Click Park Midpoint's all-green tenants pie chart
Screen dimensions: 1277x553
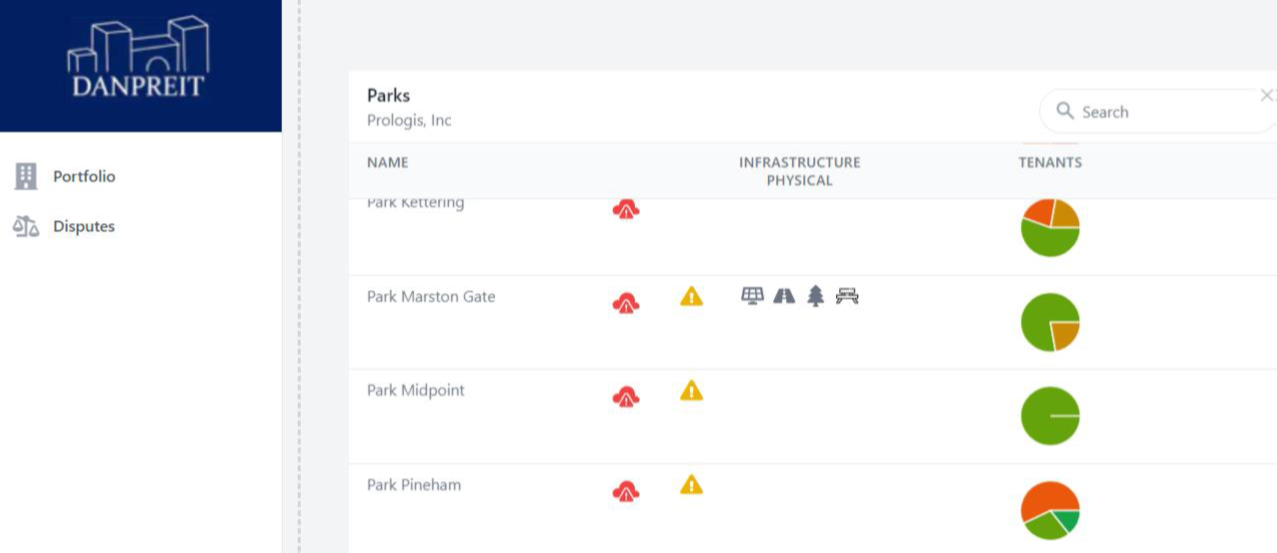[x=1050, y=415]
